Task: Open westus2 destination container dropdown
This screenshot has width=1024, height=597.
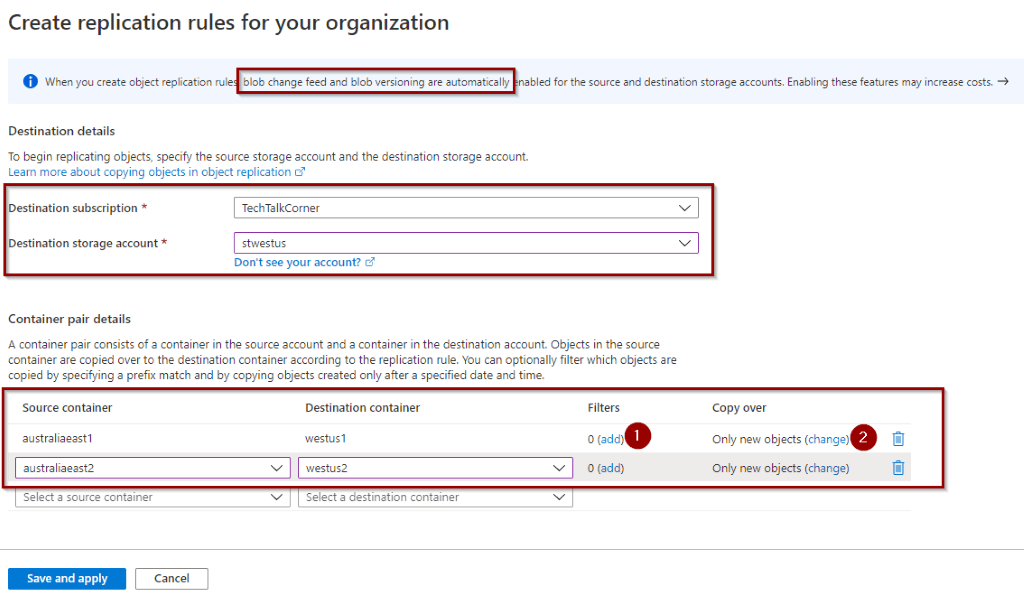Action: tap(436, 468)
